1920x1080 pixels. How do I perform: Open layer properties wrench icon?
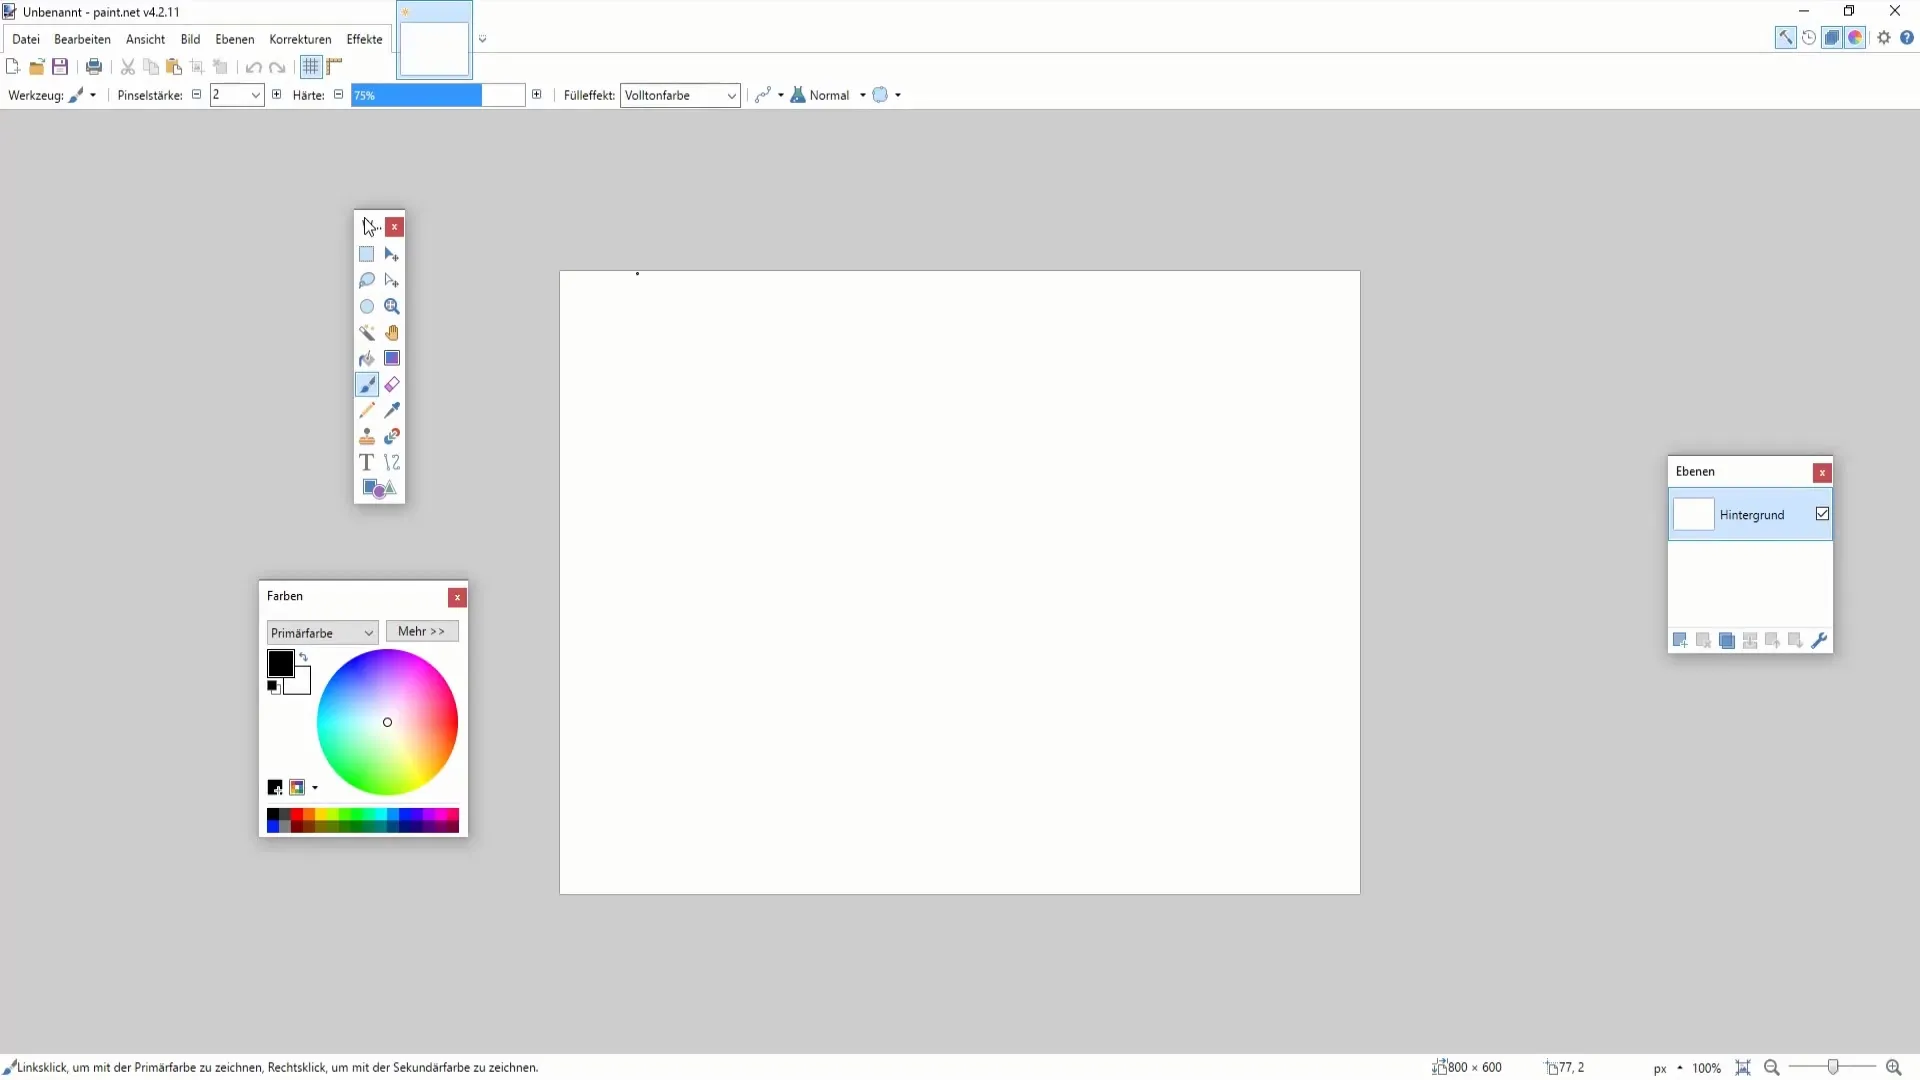point(1820,640)
